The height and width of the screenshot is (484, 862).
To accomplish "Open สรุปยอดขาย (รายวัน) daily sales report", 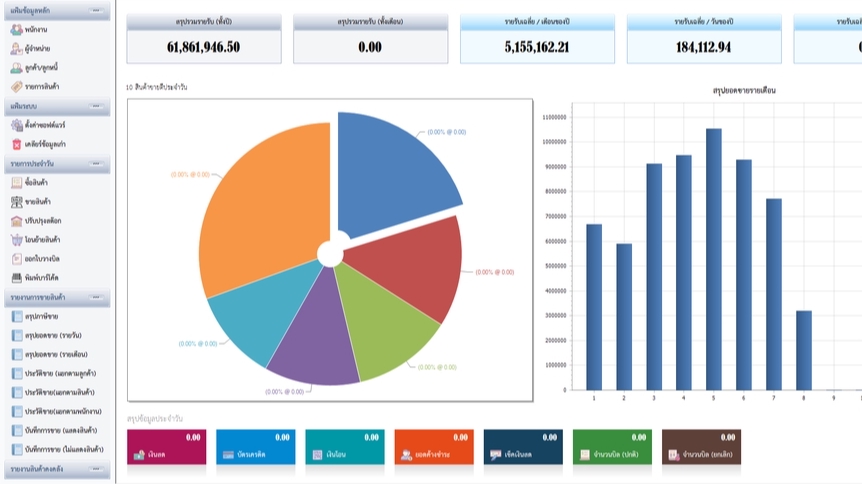I will (x=47, y=336).
